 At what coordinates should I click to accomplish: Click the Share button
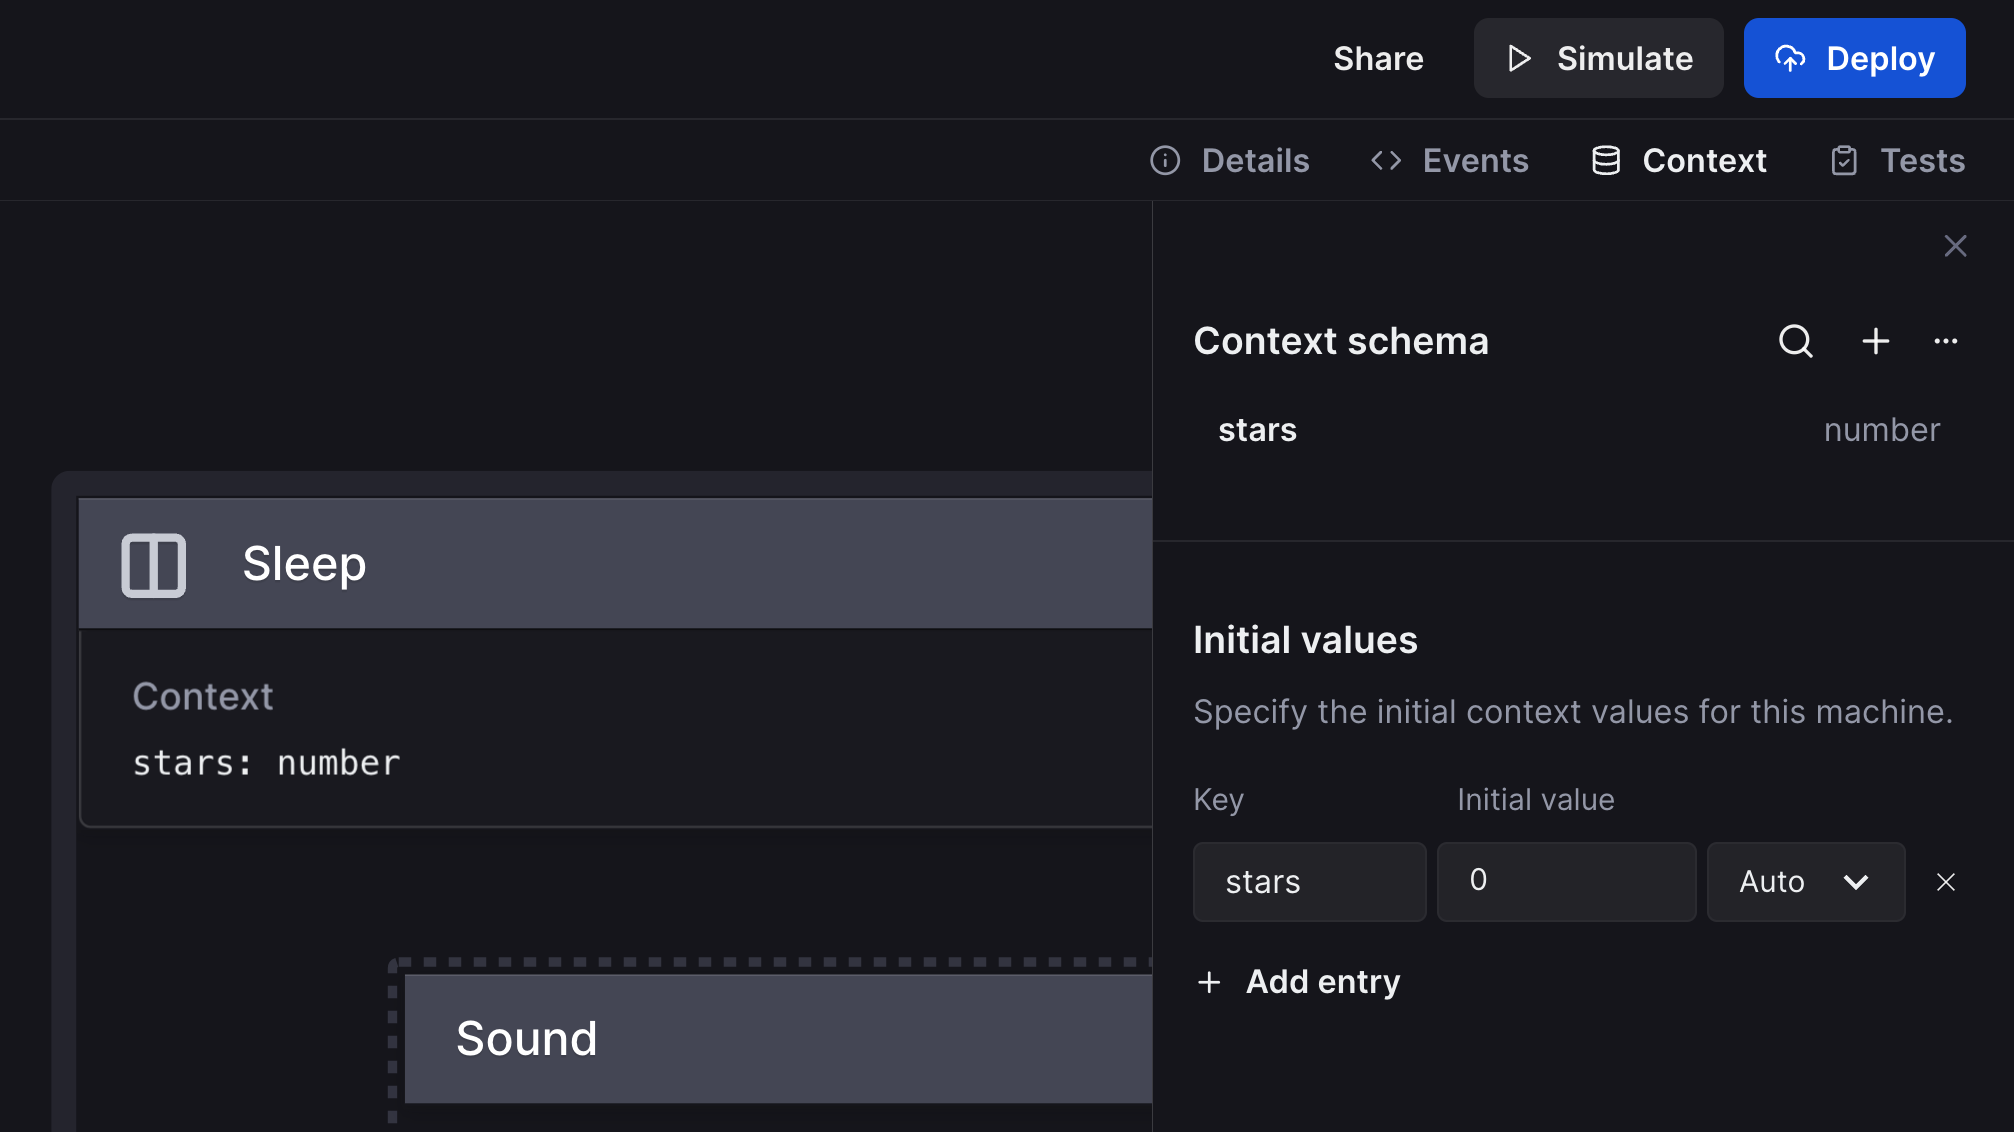[x=1378, y=58]
